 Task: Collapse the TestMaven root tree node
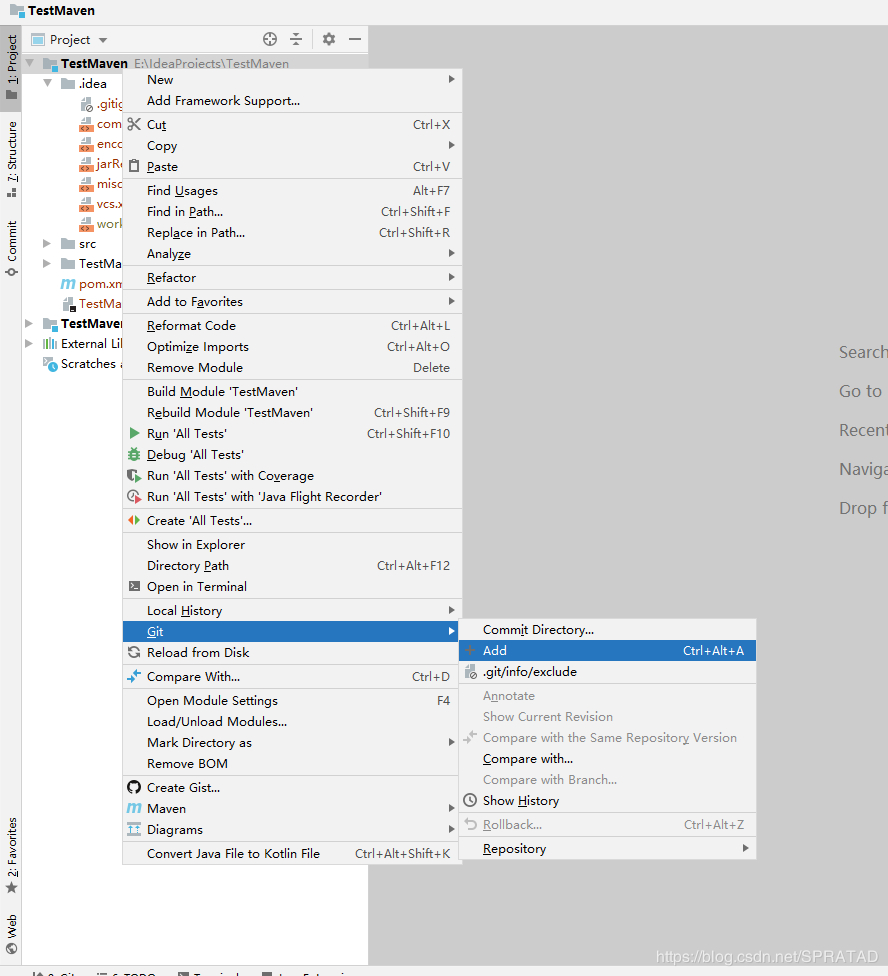tap(29, 63)
